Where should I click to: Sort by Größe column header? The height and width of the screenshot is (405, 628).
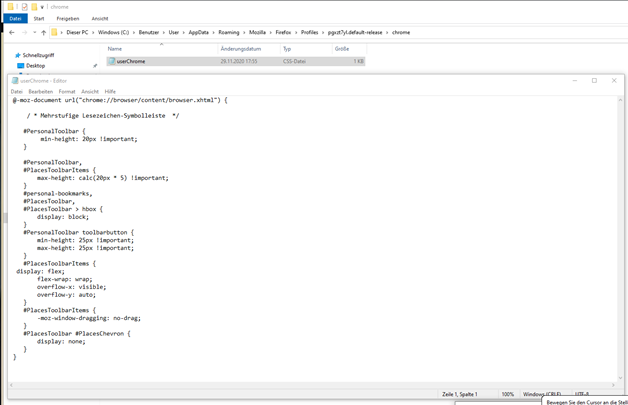pyautogui.click(x=342, y=49)
